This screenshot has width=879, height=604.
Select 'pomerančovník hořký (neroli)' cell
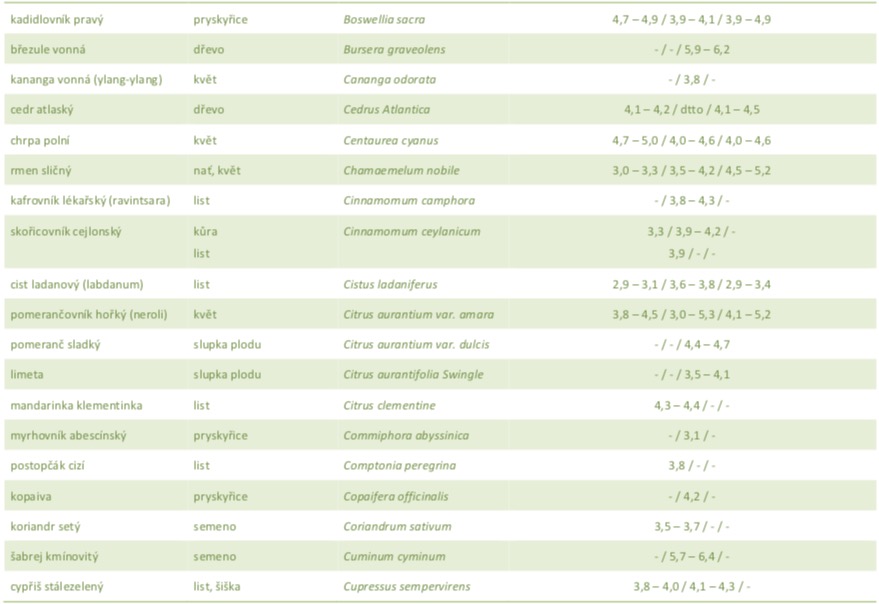click(88, 315)
